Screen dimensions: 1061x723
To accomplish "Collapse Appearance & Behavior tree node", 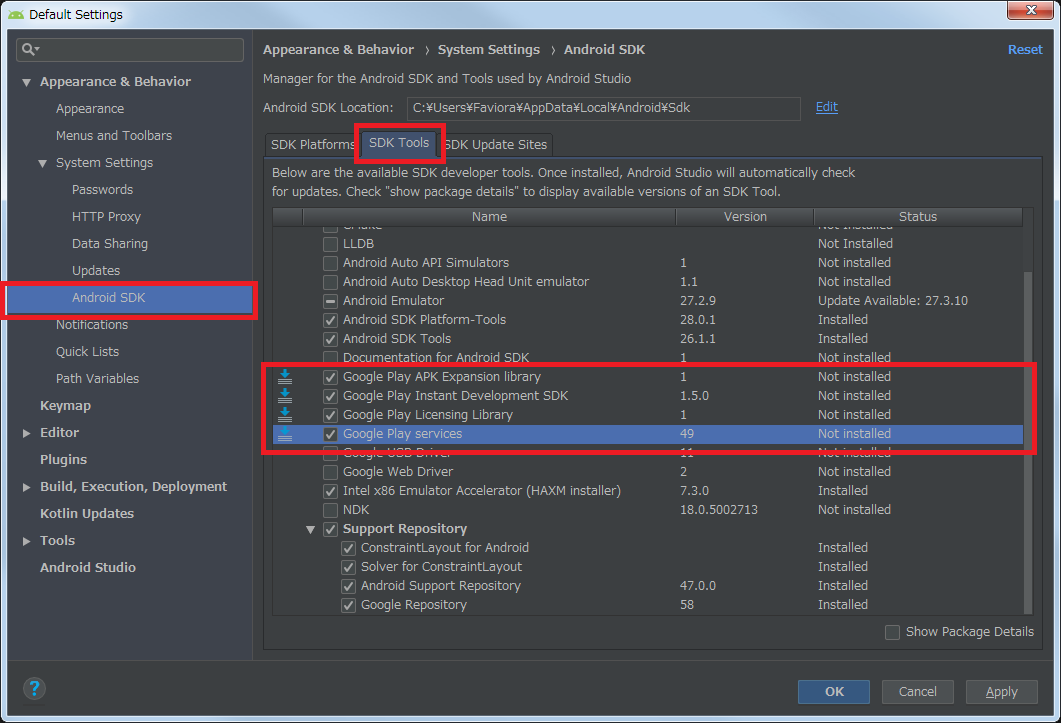I will tap(26, 82).
